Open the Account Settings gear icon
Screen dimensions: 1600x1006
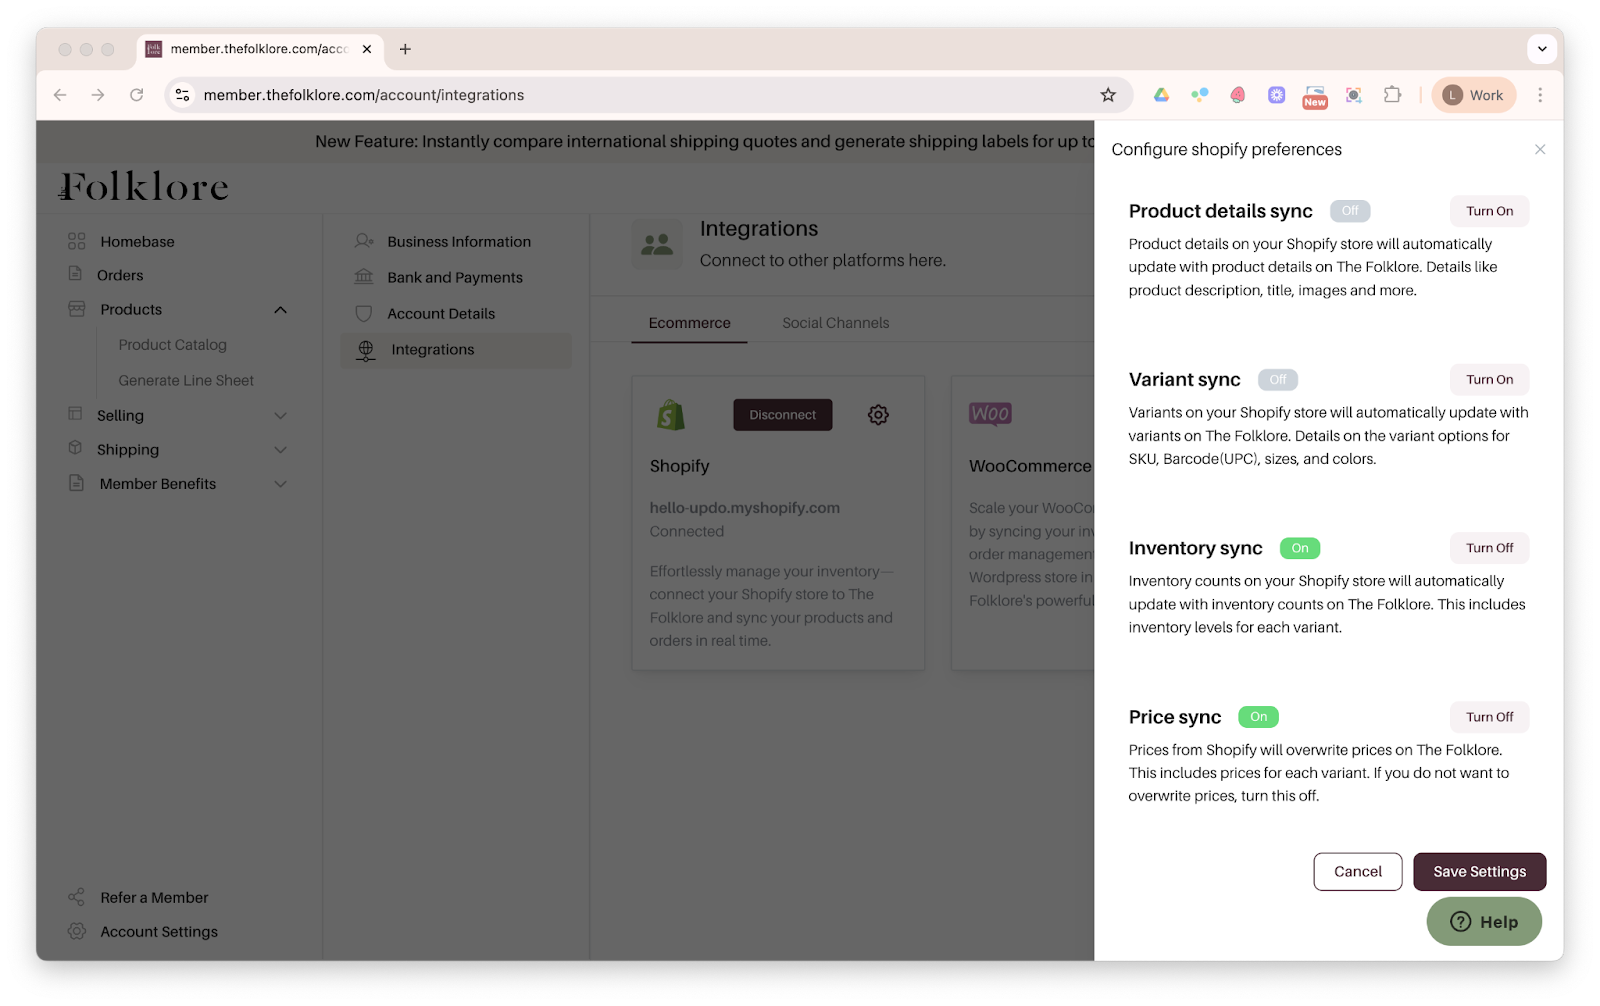pyautogui.click(x=78, y=931)
